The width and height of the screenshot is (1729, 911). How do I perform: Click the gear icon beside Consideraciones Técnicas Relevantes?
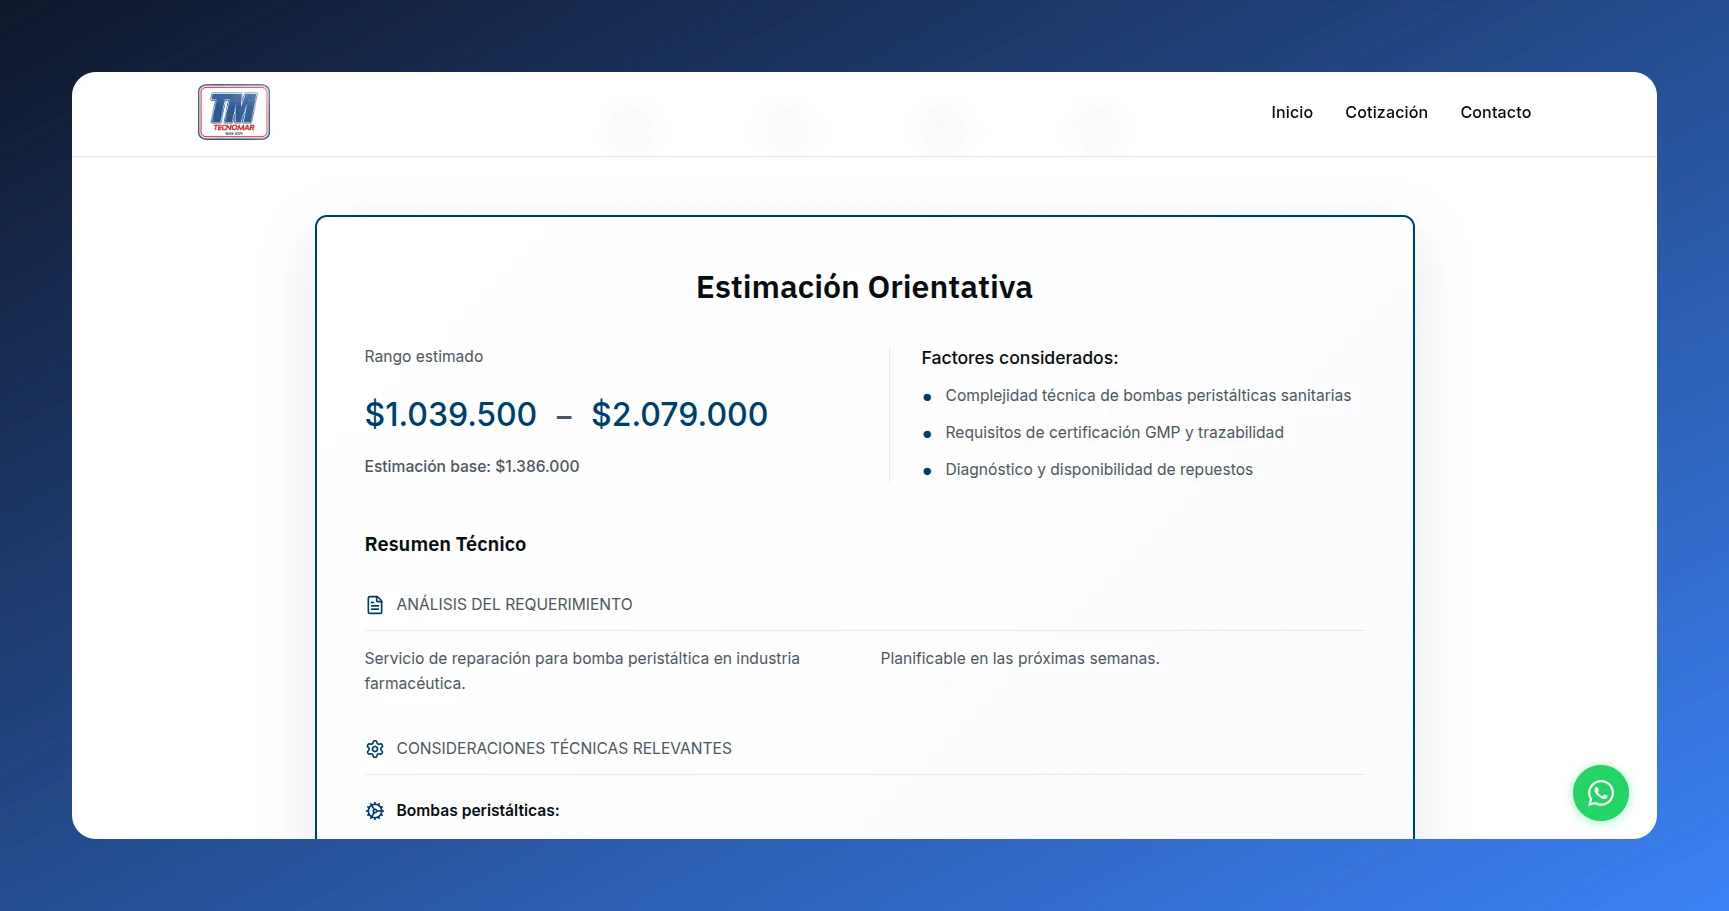pyautogui.click(x=375, y=749)
